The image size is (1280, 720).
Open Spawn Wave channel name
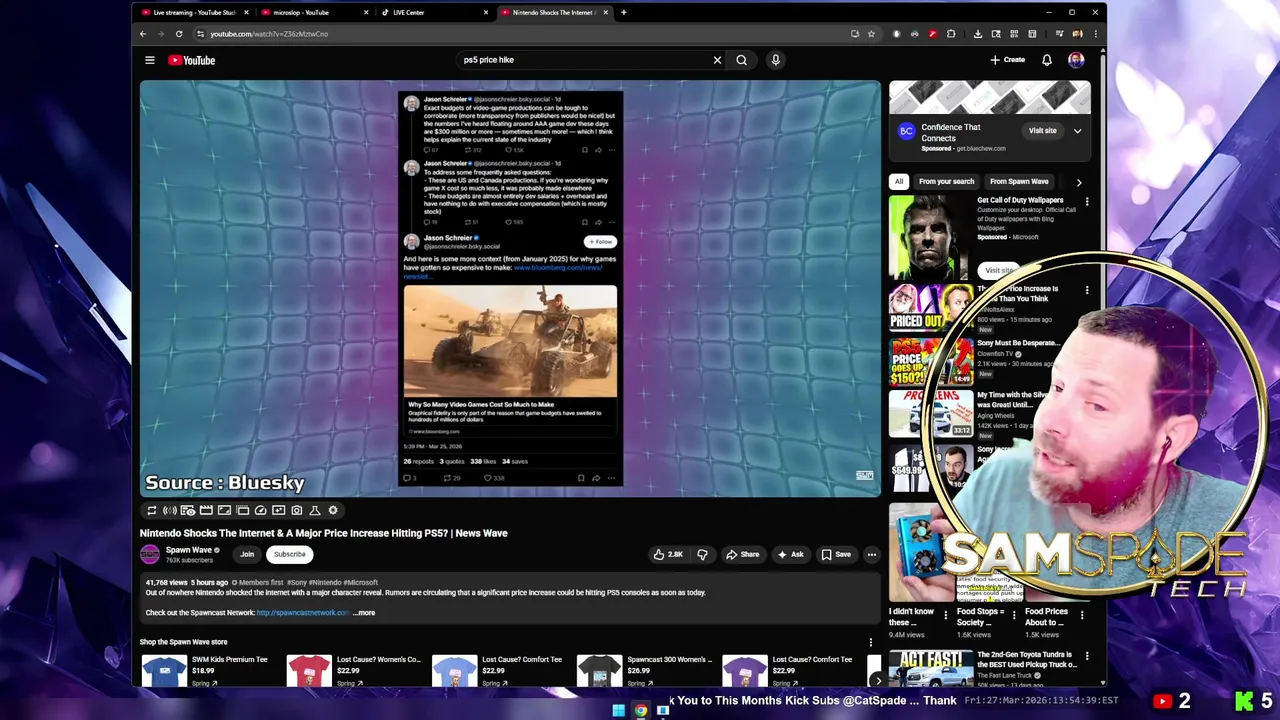189,549
